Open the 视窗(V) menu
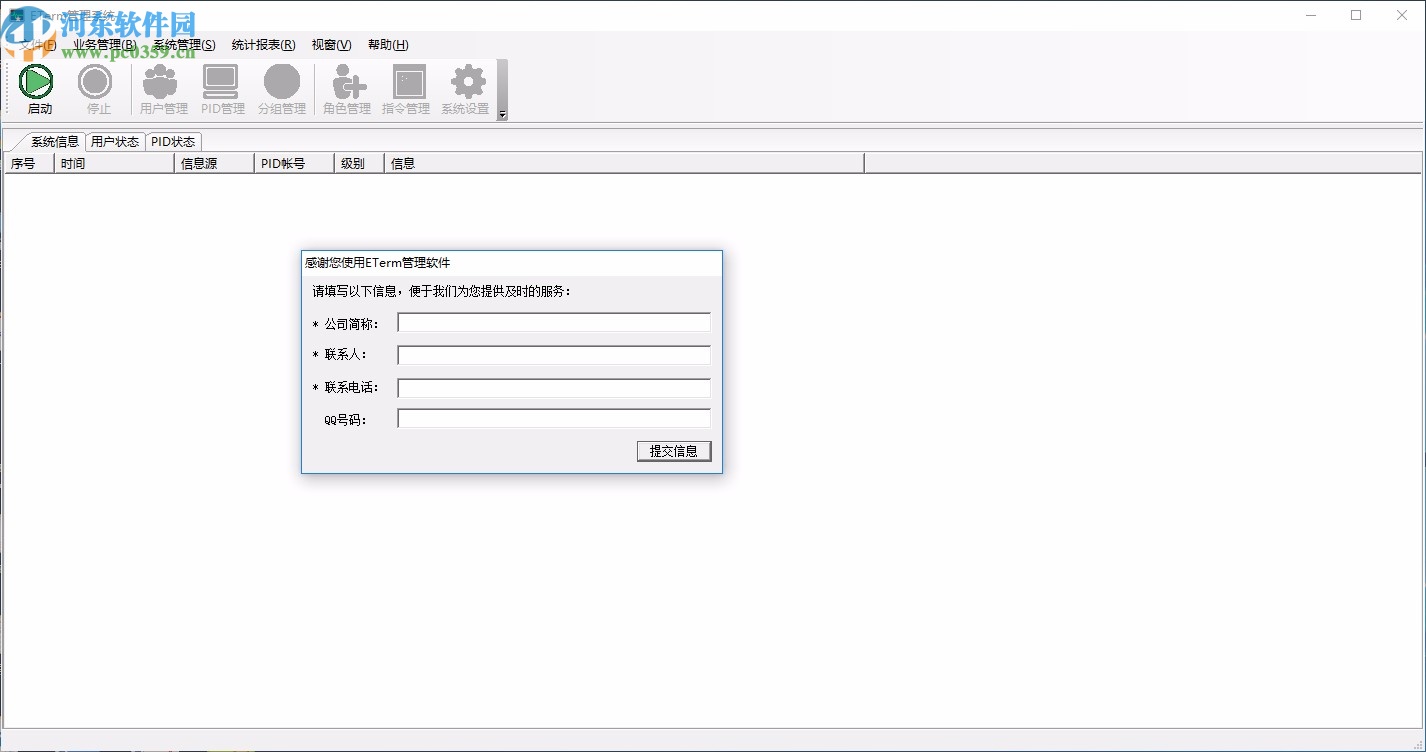Viewport: 1426px width, 752px height. coord(331,44)
